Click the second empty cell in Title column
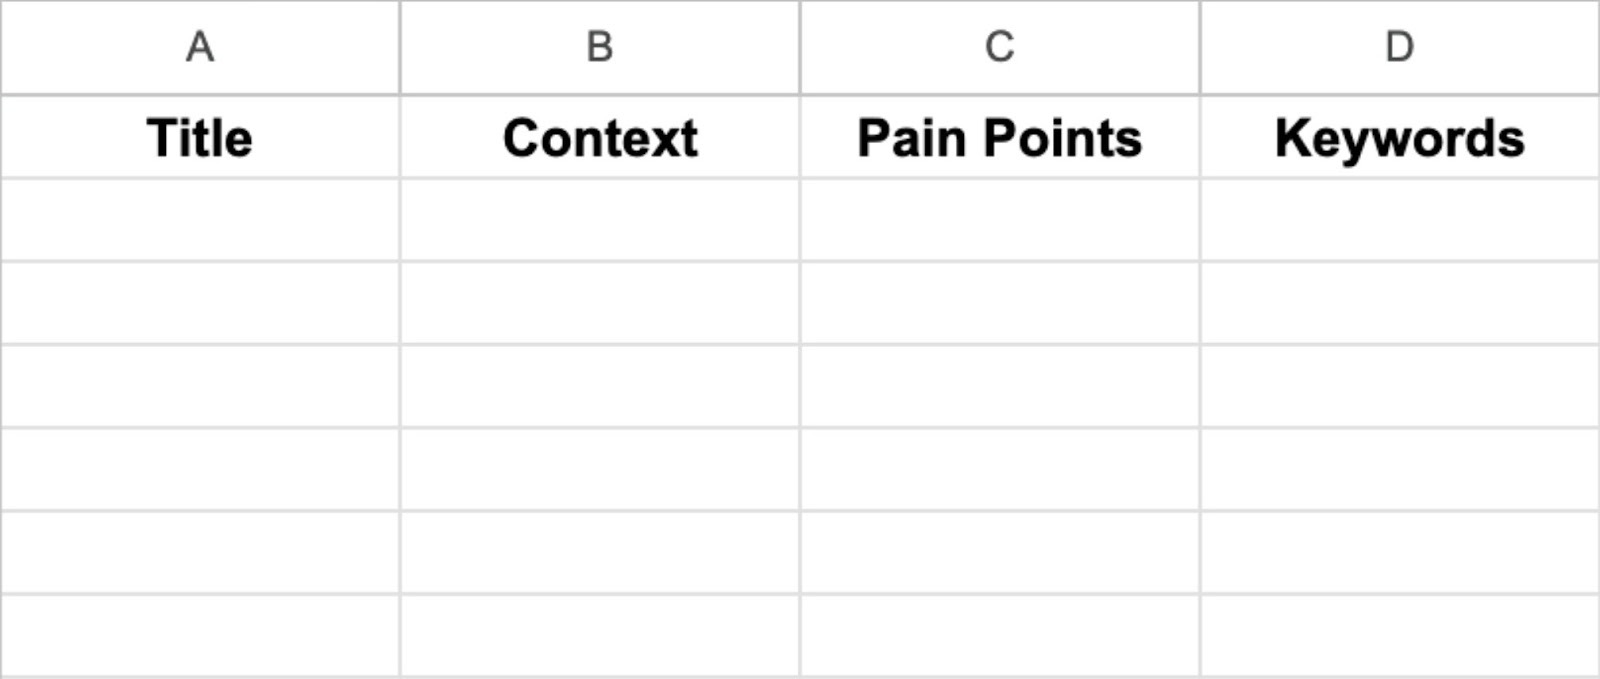The width and height of the screenshot is (1600, 679). click(200, 303)
